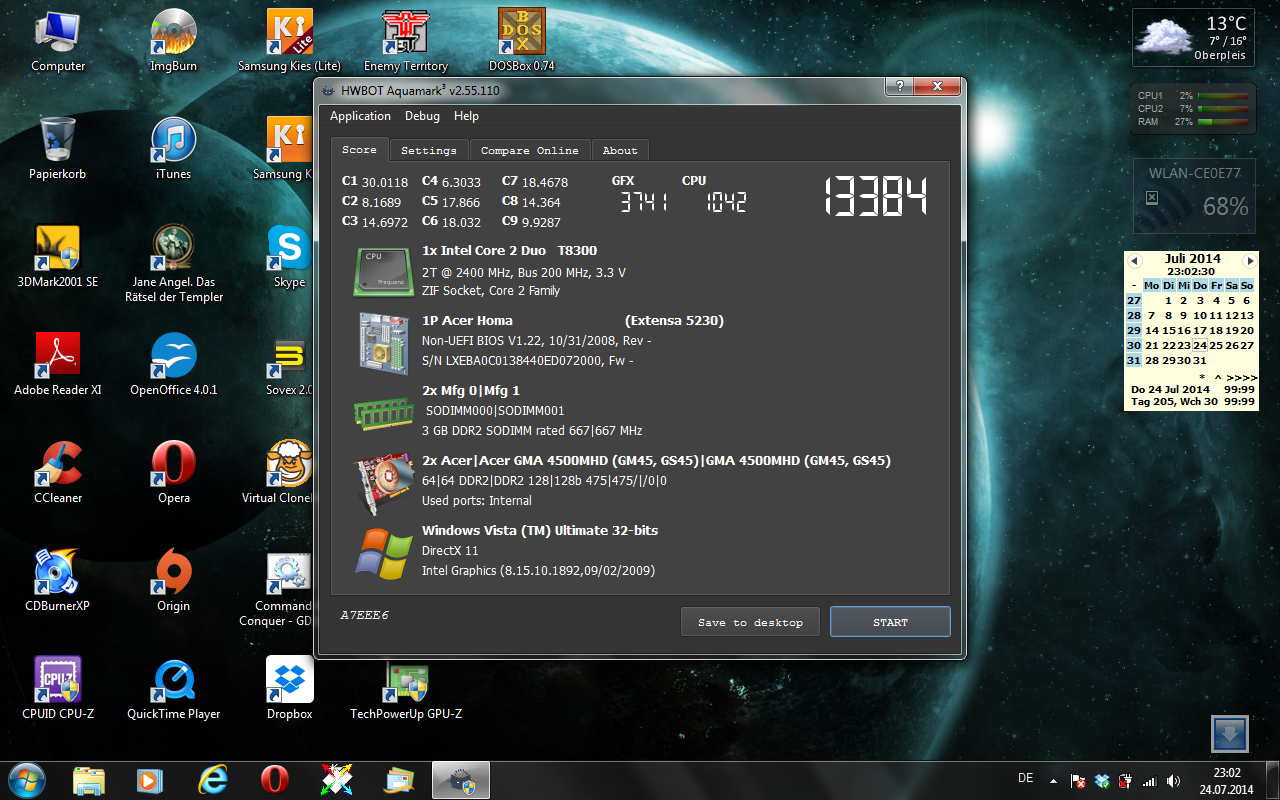Launch DOSBox 0.74 shortcut

pos(521,41)
